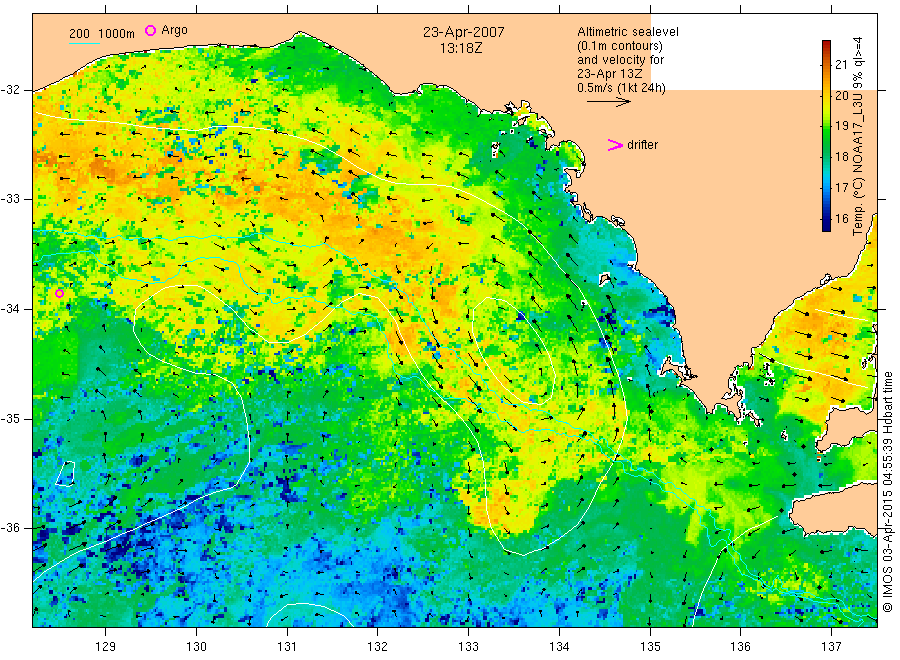
Task: Click the color bar value 17
Action: [x=841, y=187]
